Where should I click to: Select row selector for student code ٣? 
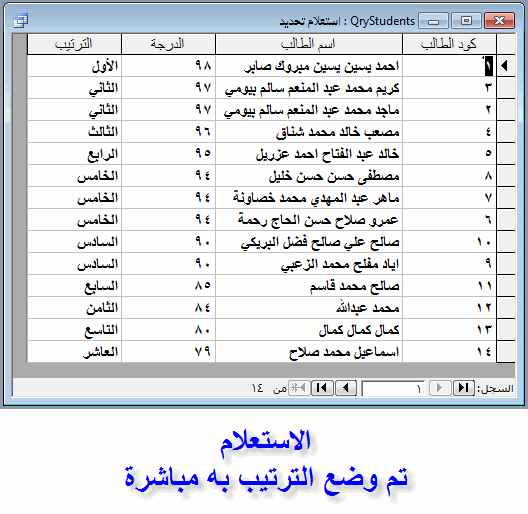(506, 88)
